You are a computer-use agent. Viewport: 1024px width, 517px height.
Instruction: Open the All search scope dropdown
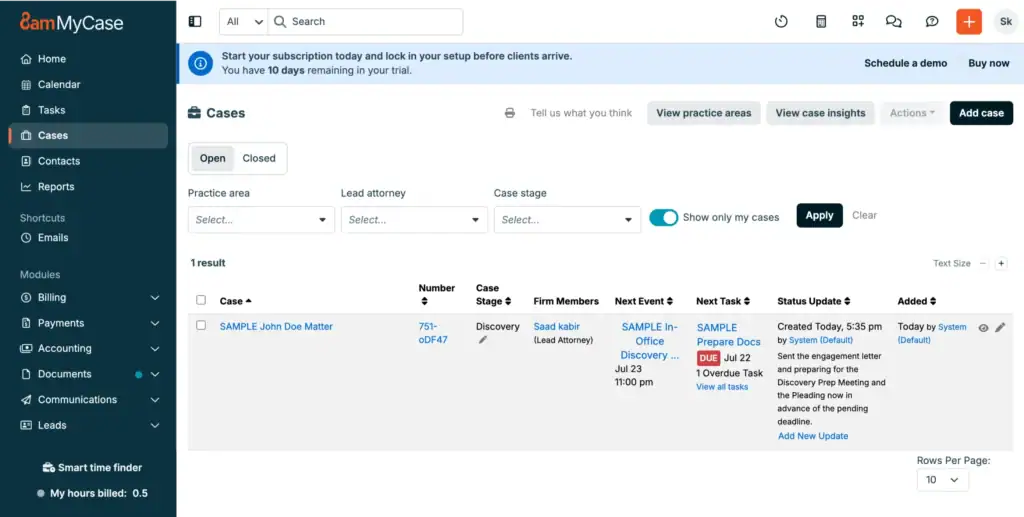click(x=244, y=22)
